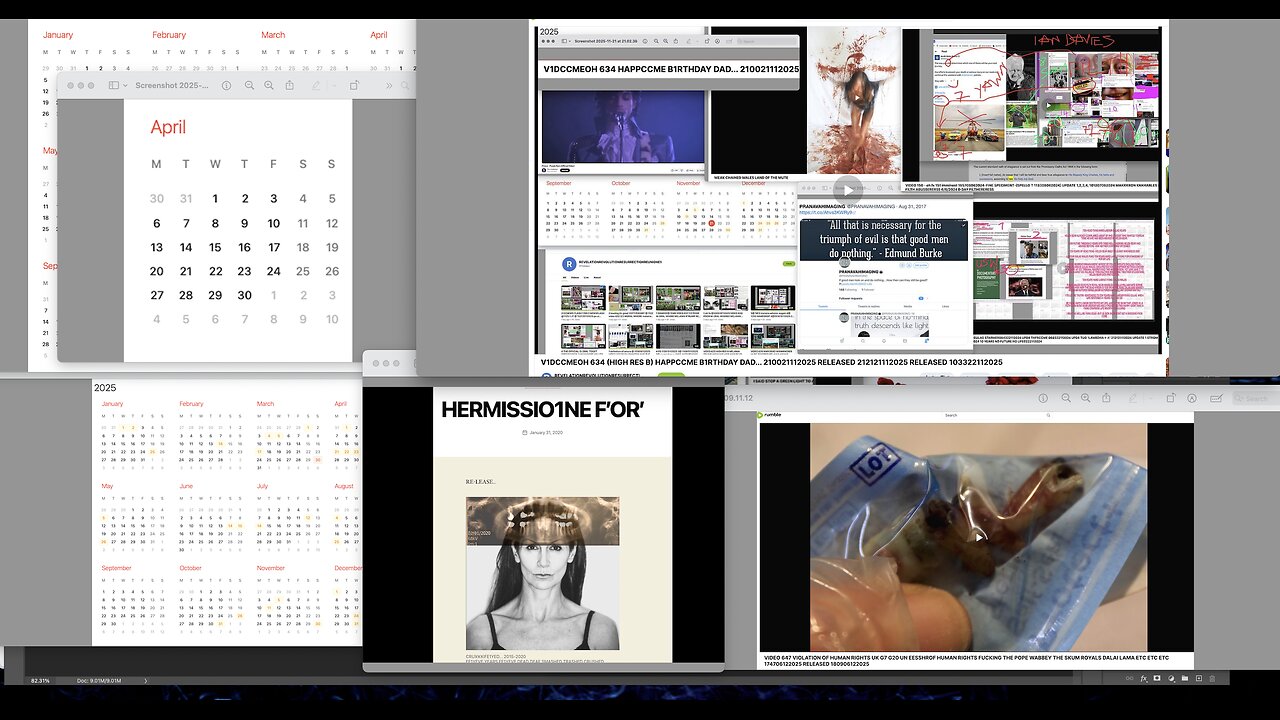Click the blue 'R' channel avatar

coord(569,264)
